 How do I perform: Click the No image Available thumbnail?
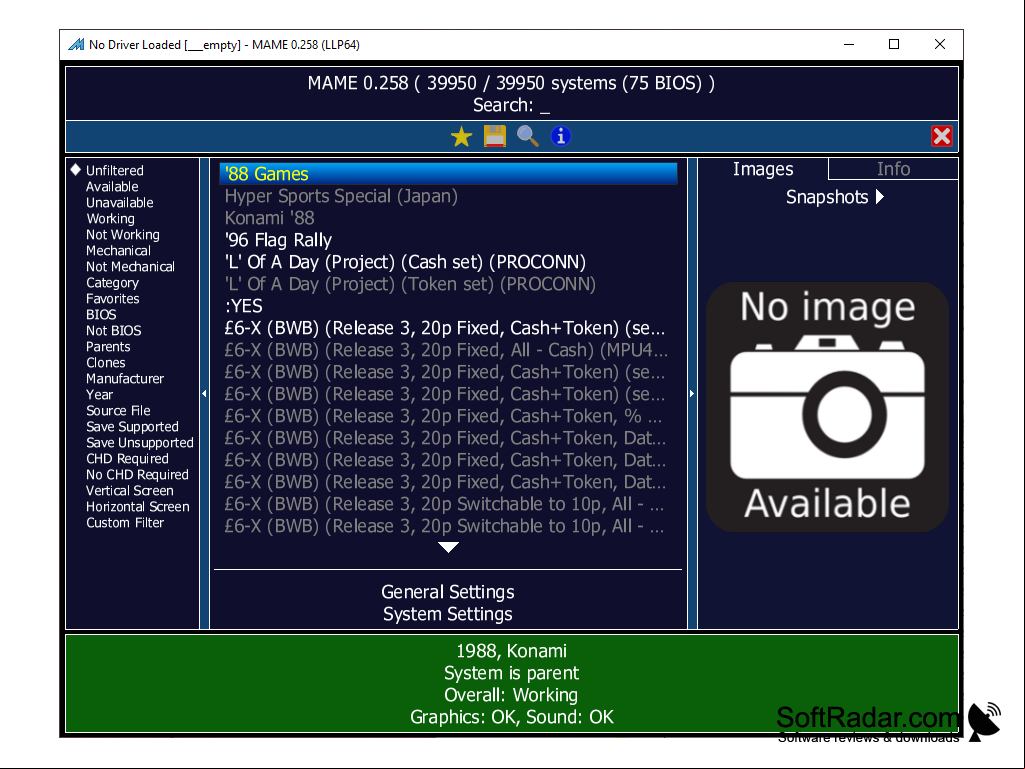click(x=827, y=407)
